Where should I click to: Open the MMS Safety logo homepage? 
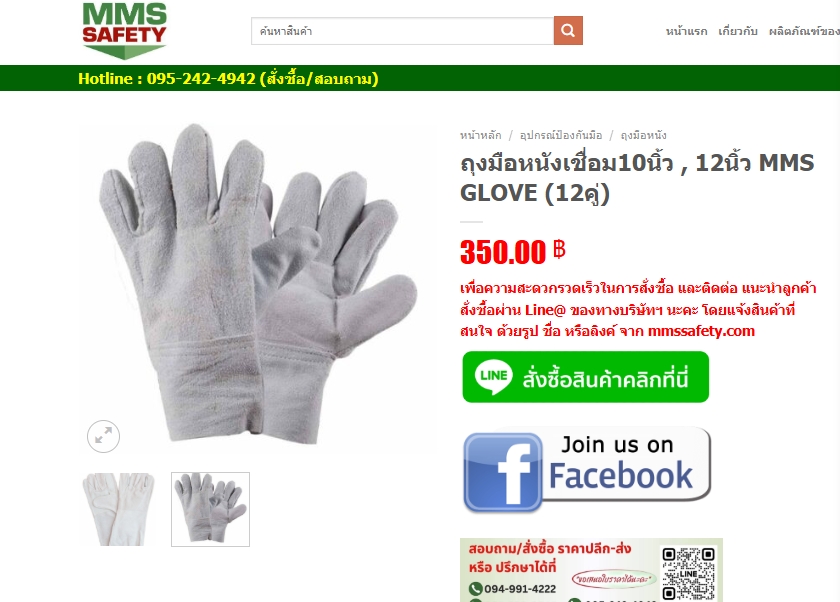pyautogui.click(x=124, y=31)
